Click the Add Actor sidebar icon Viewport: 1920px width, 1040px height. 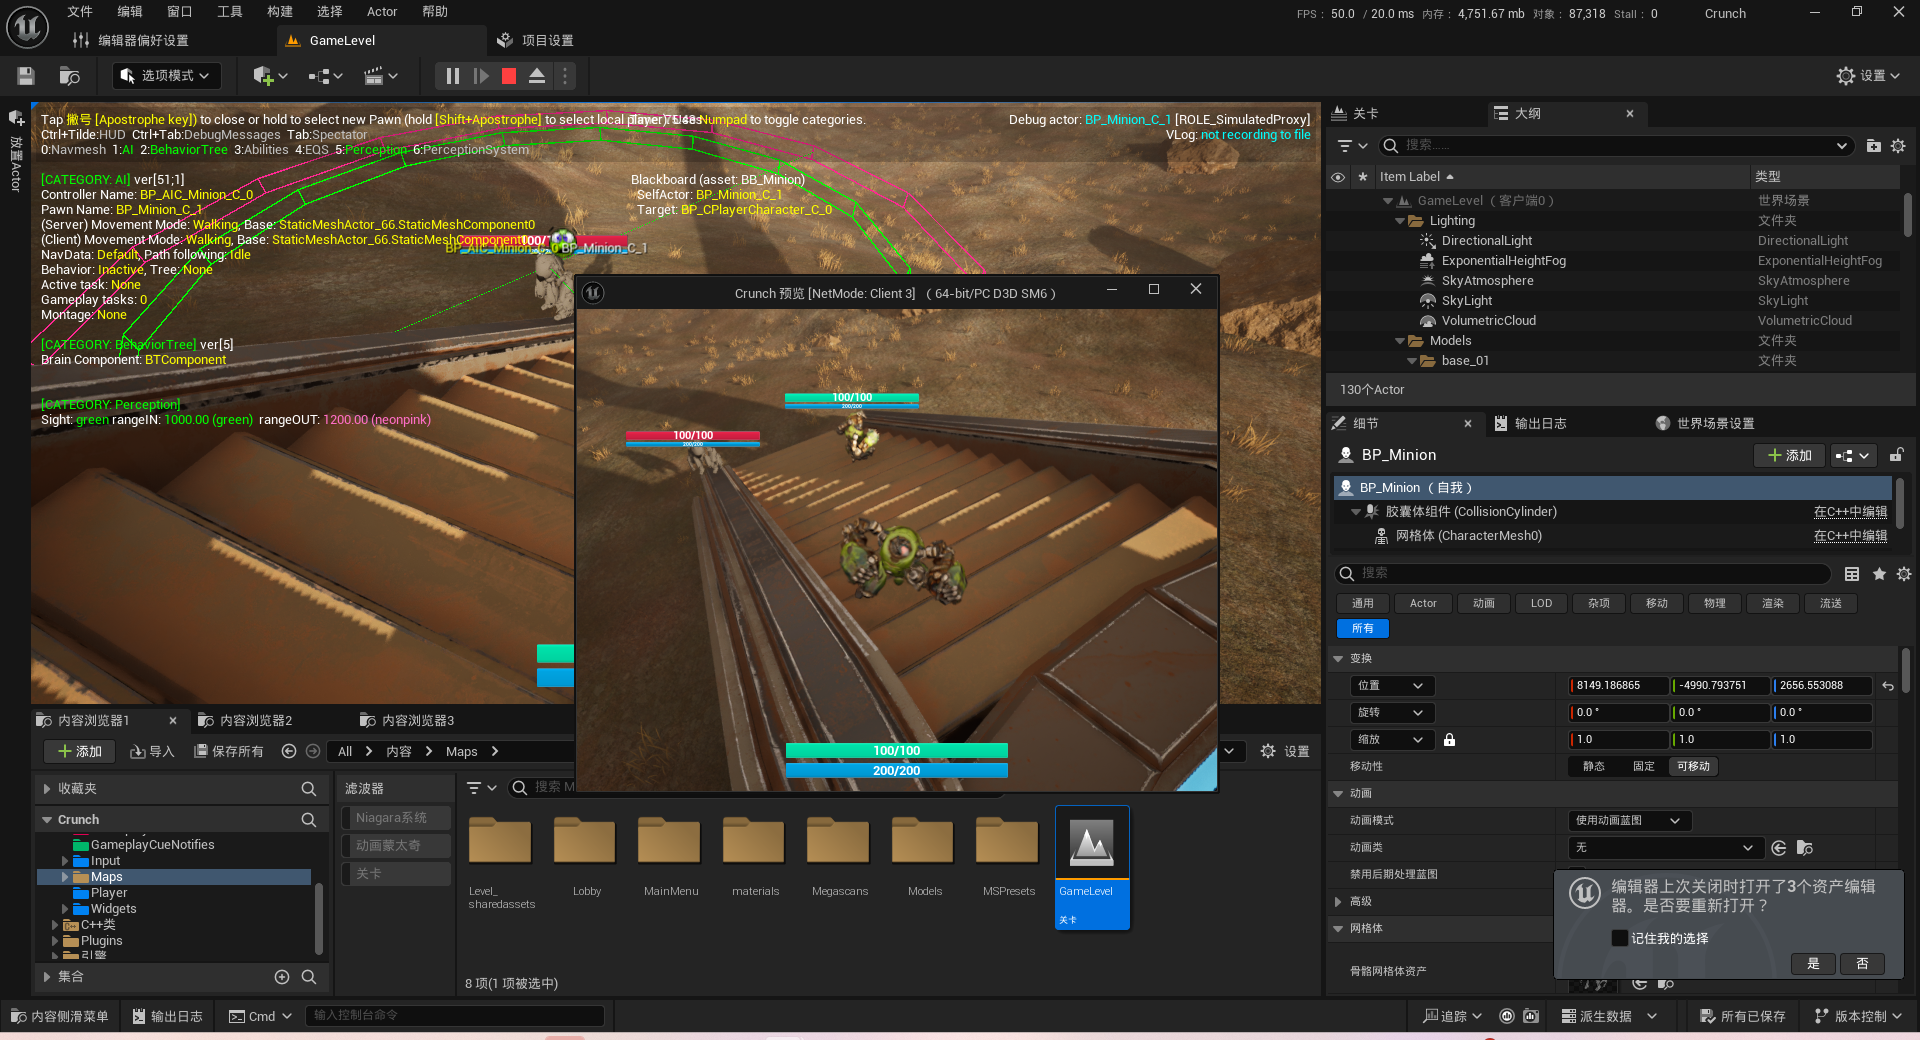click(16, 118)
